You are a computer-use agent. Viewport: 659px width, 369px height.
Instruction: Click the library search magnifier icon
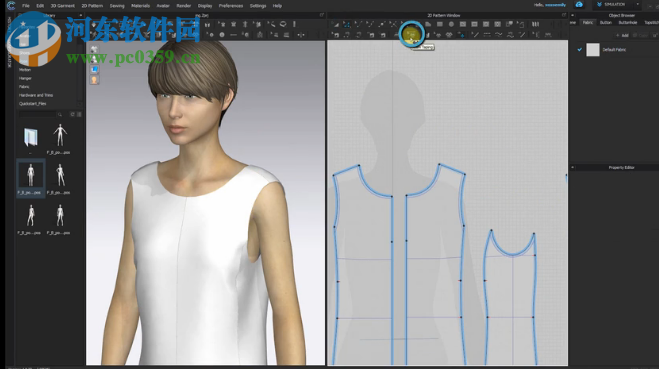pos(60,114)
